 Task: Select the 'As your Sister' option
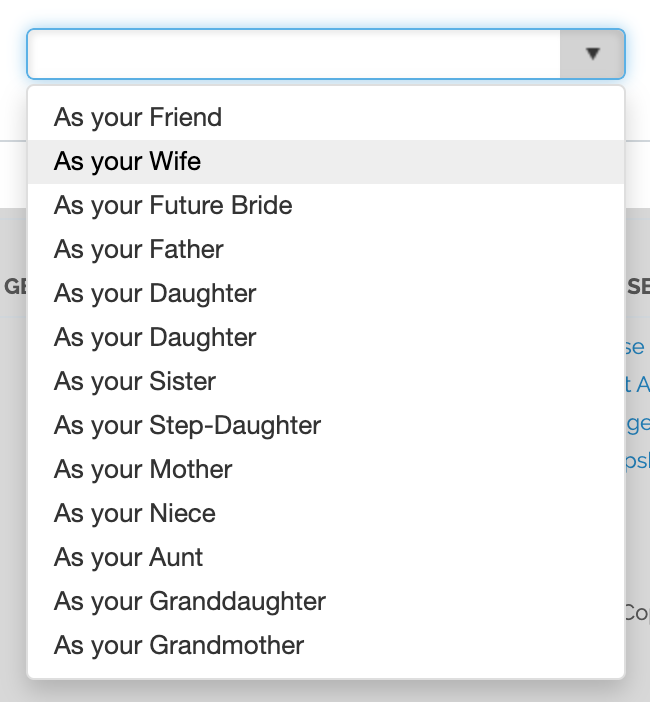click(135, 382)
